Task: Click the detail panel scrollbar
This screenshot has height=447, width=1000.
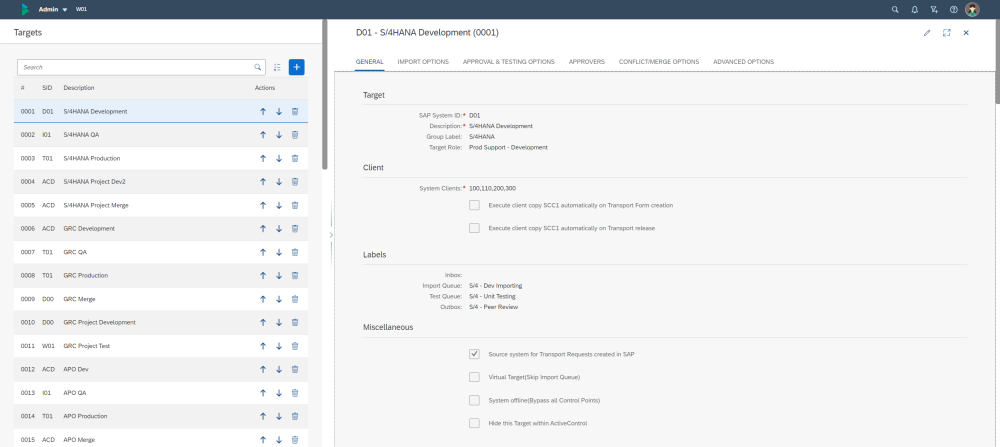Action: pyautogui.click(x=997, y=61)
